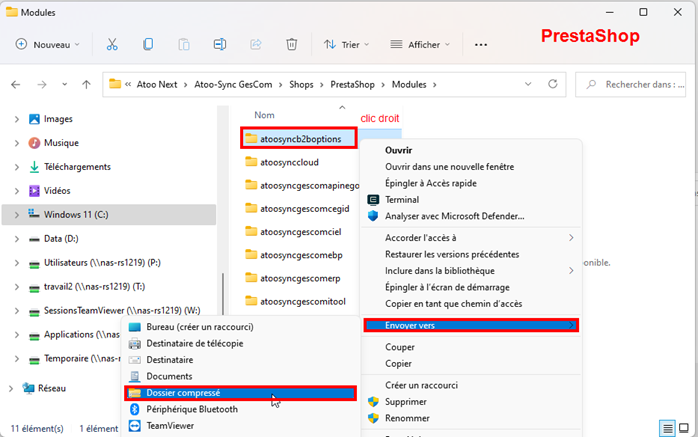This screenshot has height=437, width=698.
Task: Select Envoyer vers menu entry
Action: tap(471, 325)
